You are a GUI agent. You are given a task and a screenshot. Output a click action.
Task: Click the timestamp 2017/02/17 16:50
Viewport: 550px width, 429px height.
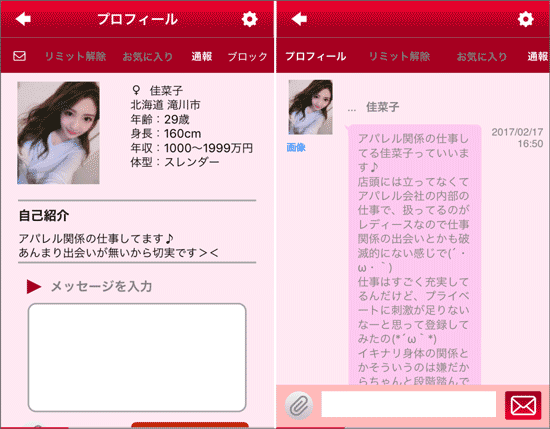click(517, 138)
